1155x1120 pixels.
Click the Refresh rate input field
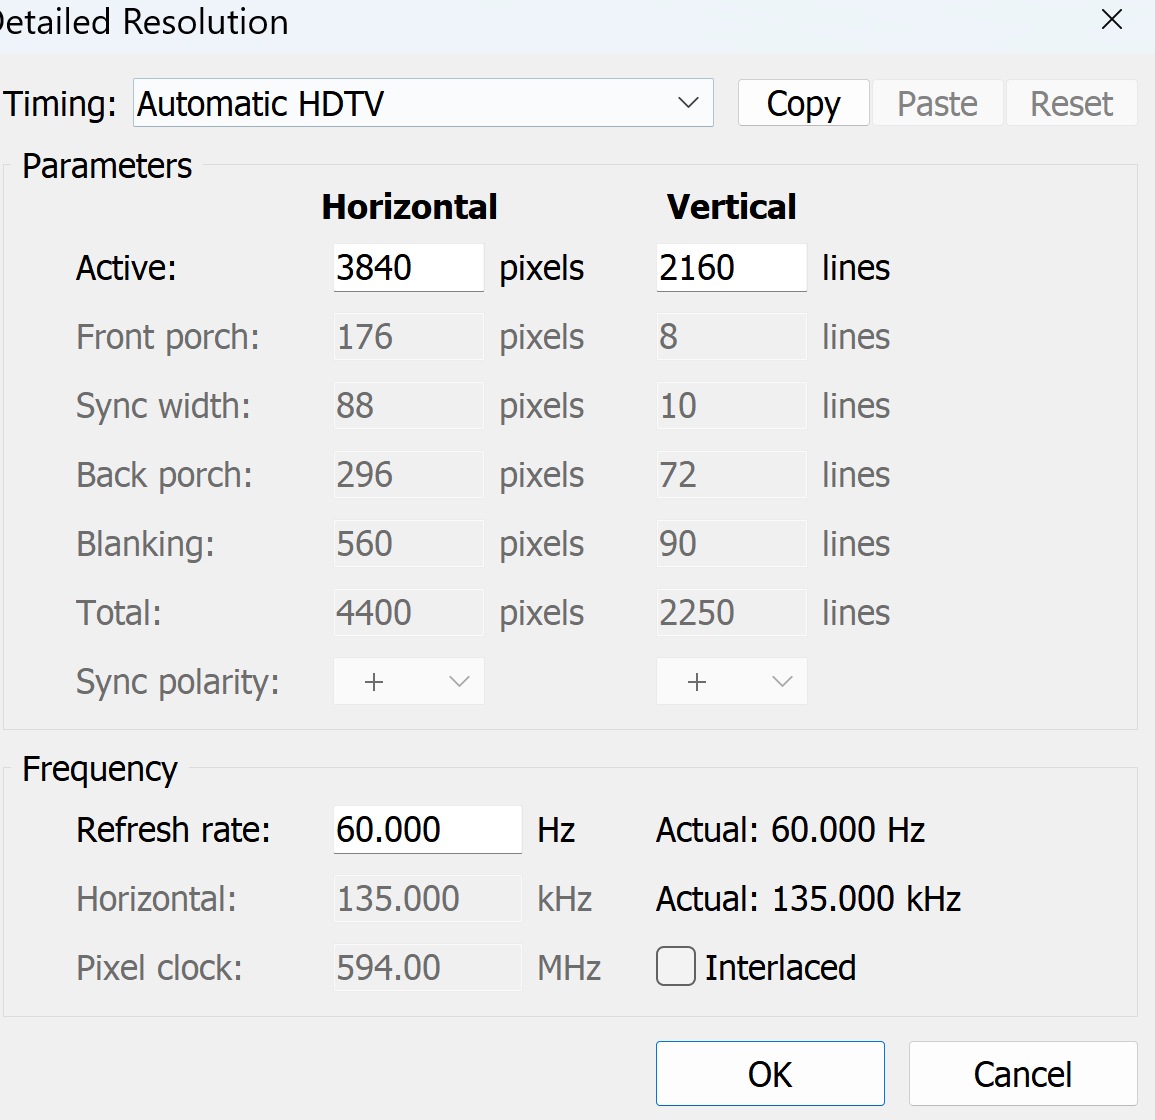427,830
